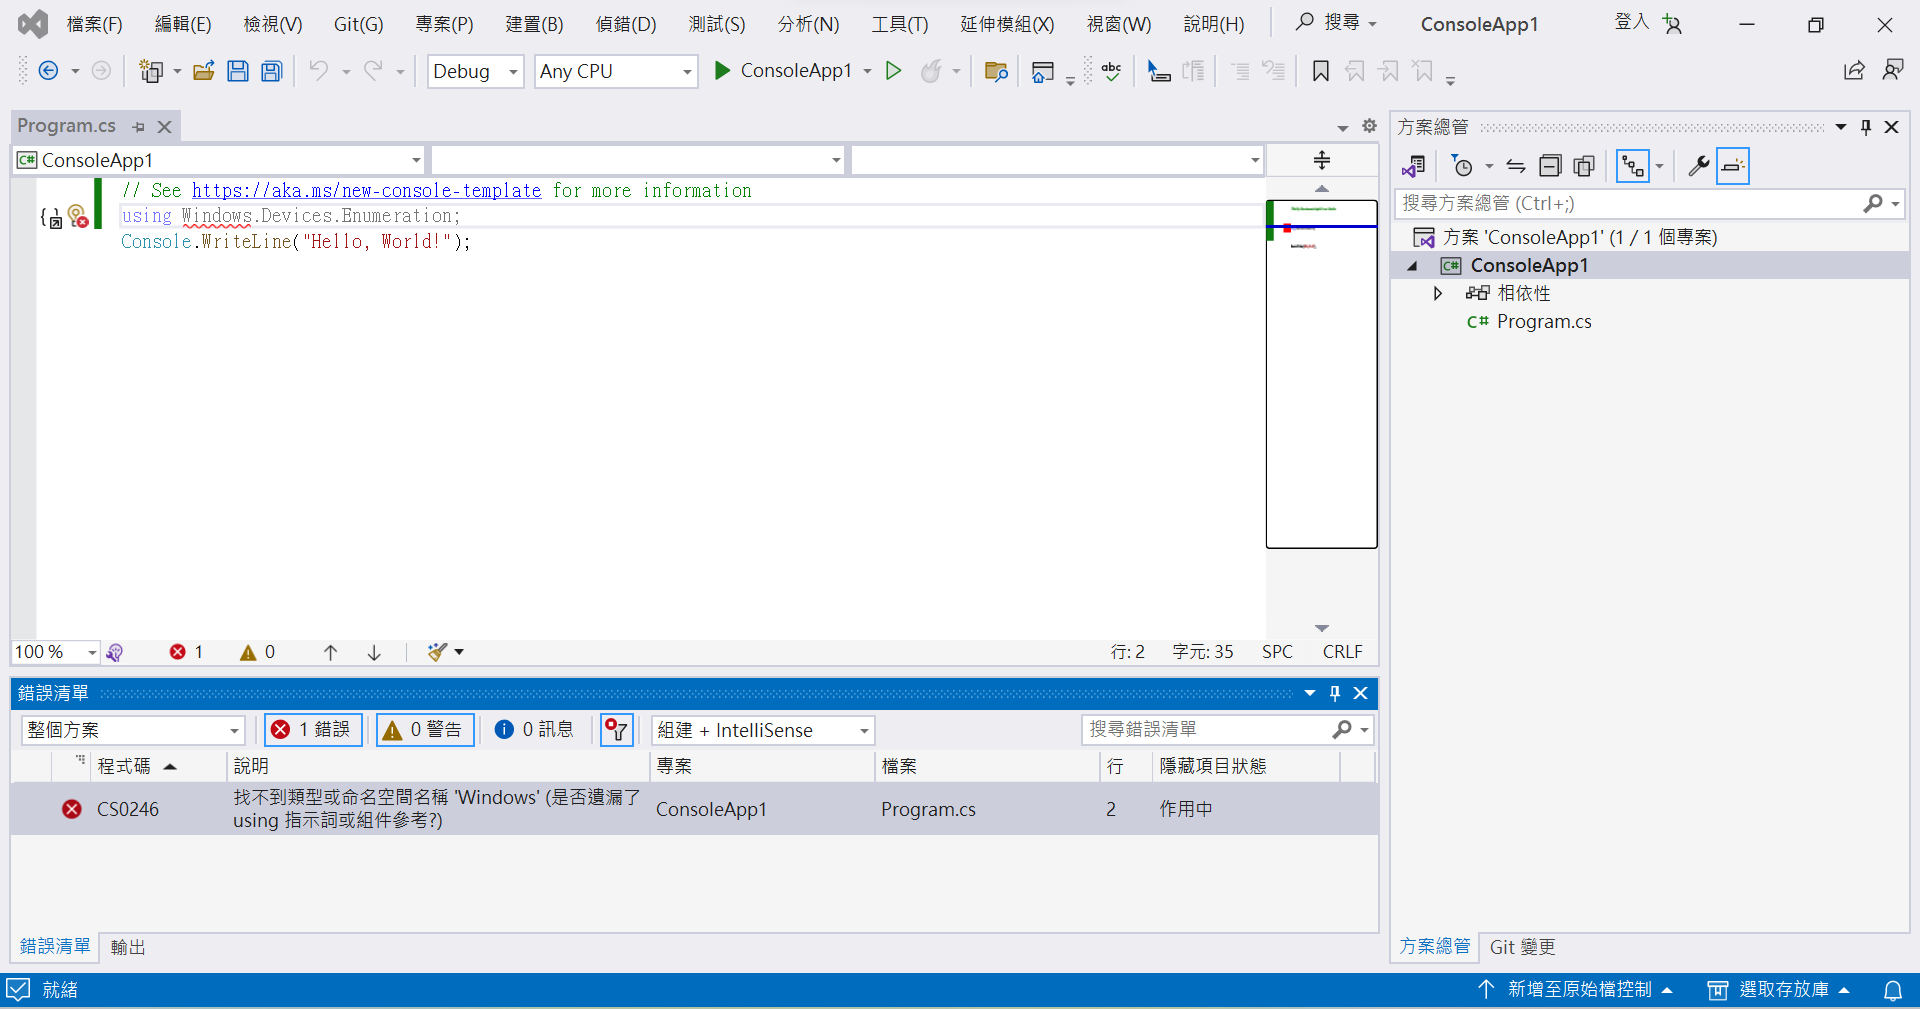Toggle the error list build filter funnel icon
Screen dimensions: 1920x1009
617,730
